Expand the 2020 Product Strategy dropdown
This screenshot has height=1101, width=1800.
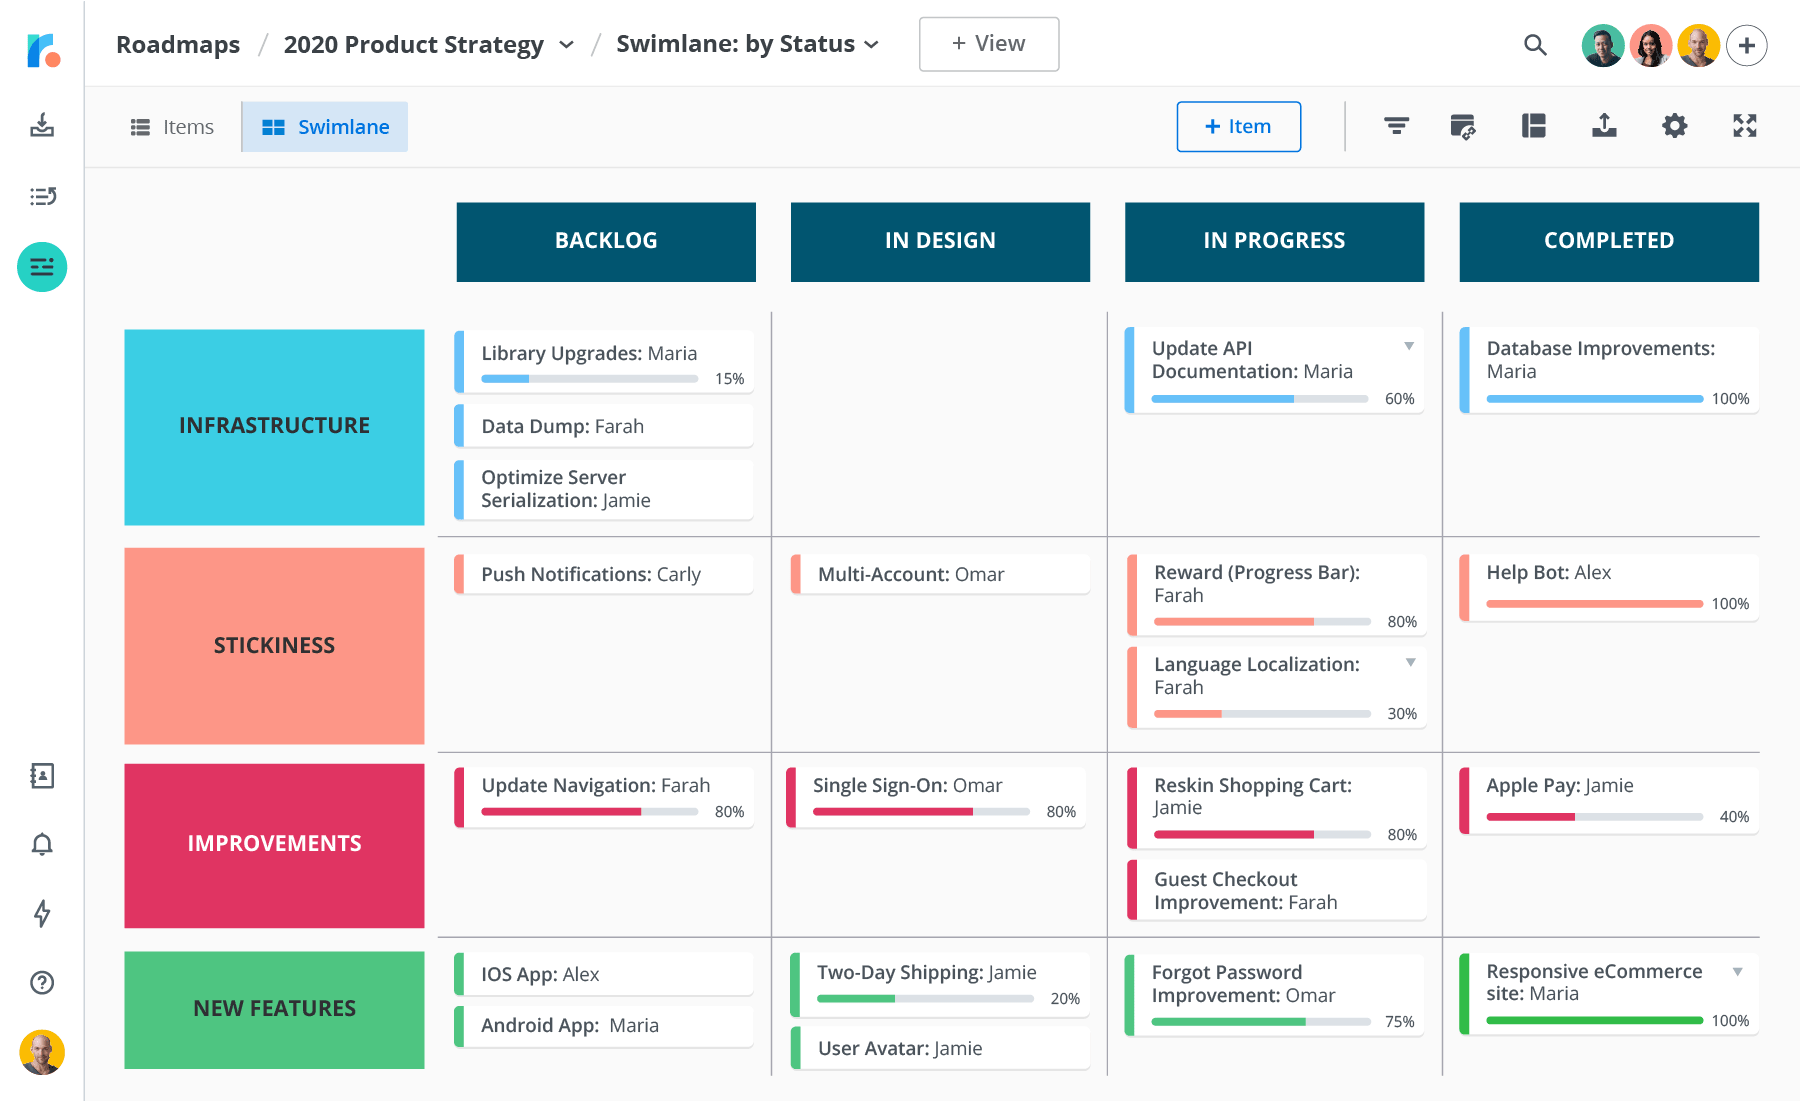[566, 45]
